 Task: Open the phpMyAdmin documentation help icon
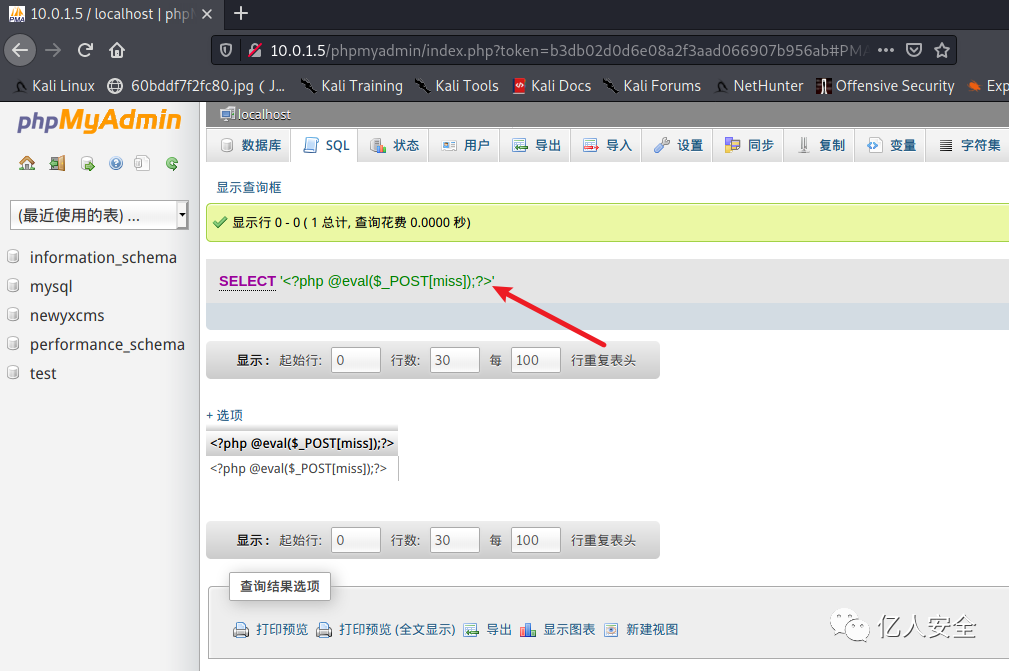[116, 163]
